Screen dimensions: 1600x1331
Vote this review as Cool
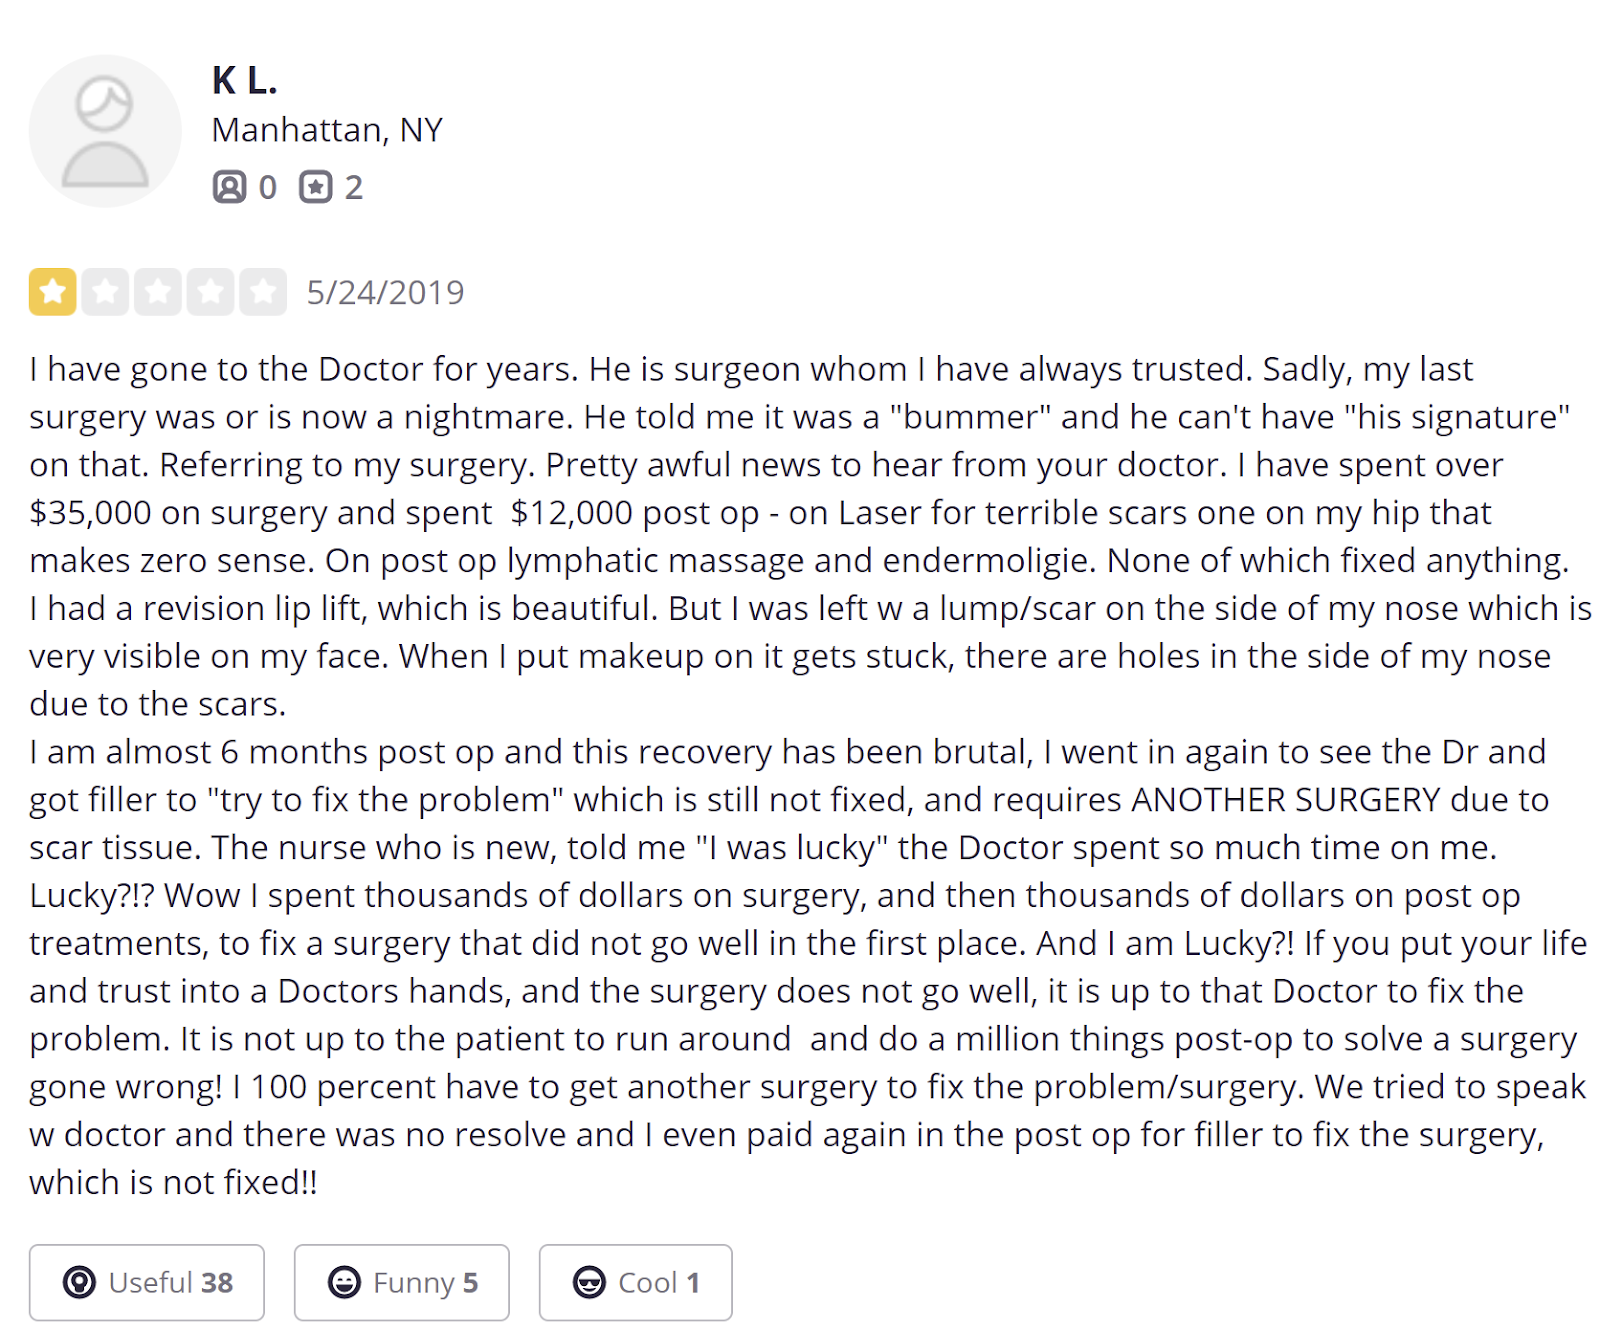(x=636, y=1282)
